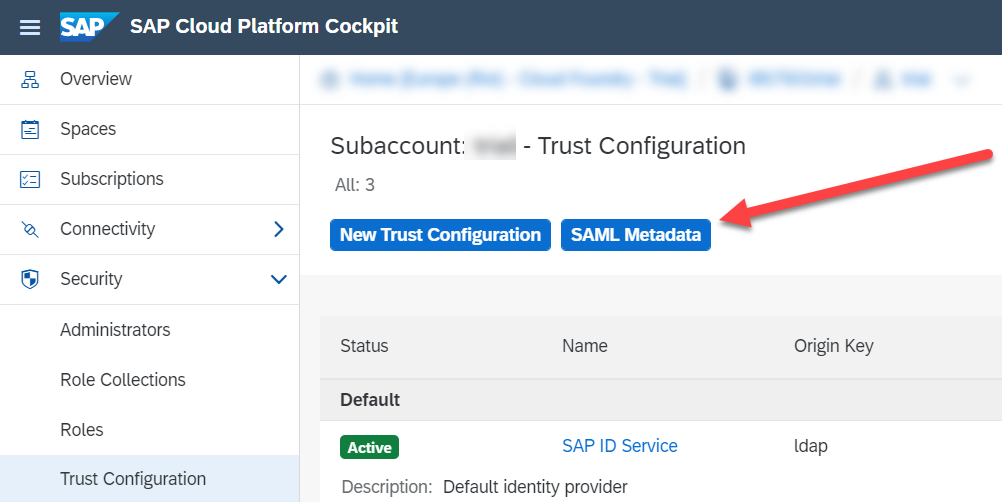Select Roles in the sidebar

tap(82, 430)
